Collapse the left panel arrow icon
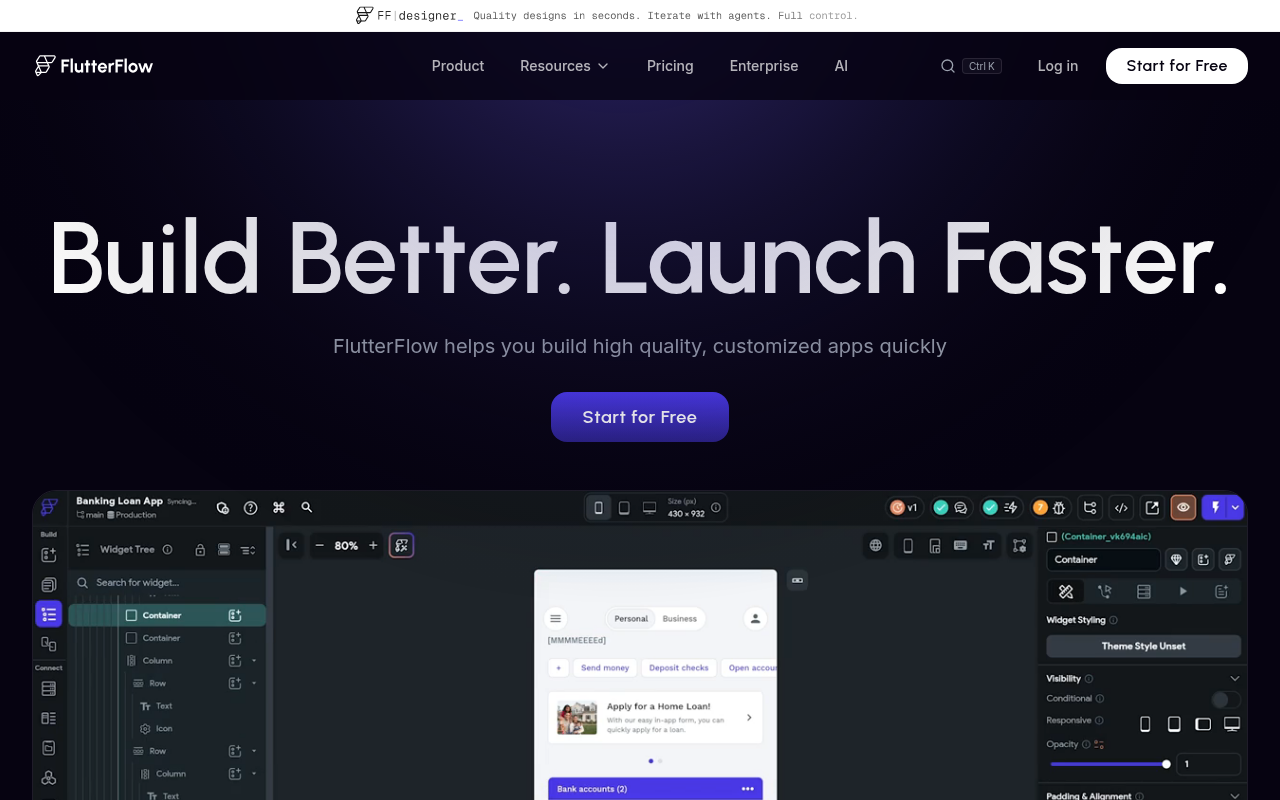 (291, 545)
